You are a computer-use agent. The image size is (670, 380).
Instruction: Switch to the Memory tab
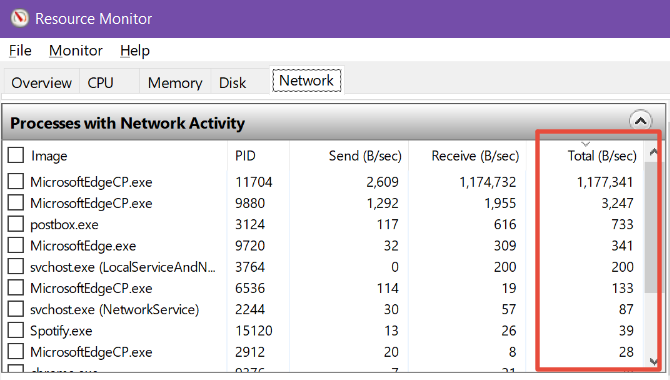click(175, 82)
